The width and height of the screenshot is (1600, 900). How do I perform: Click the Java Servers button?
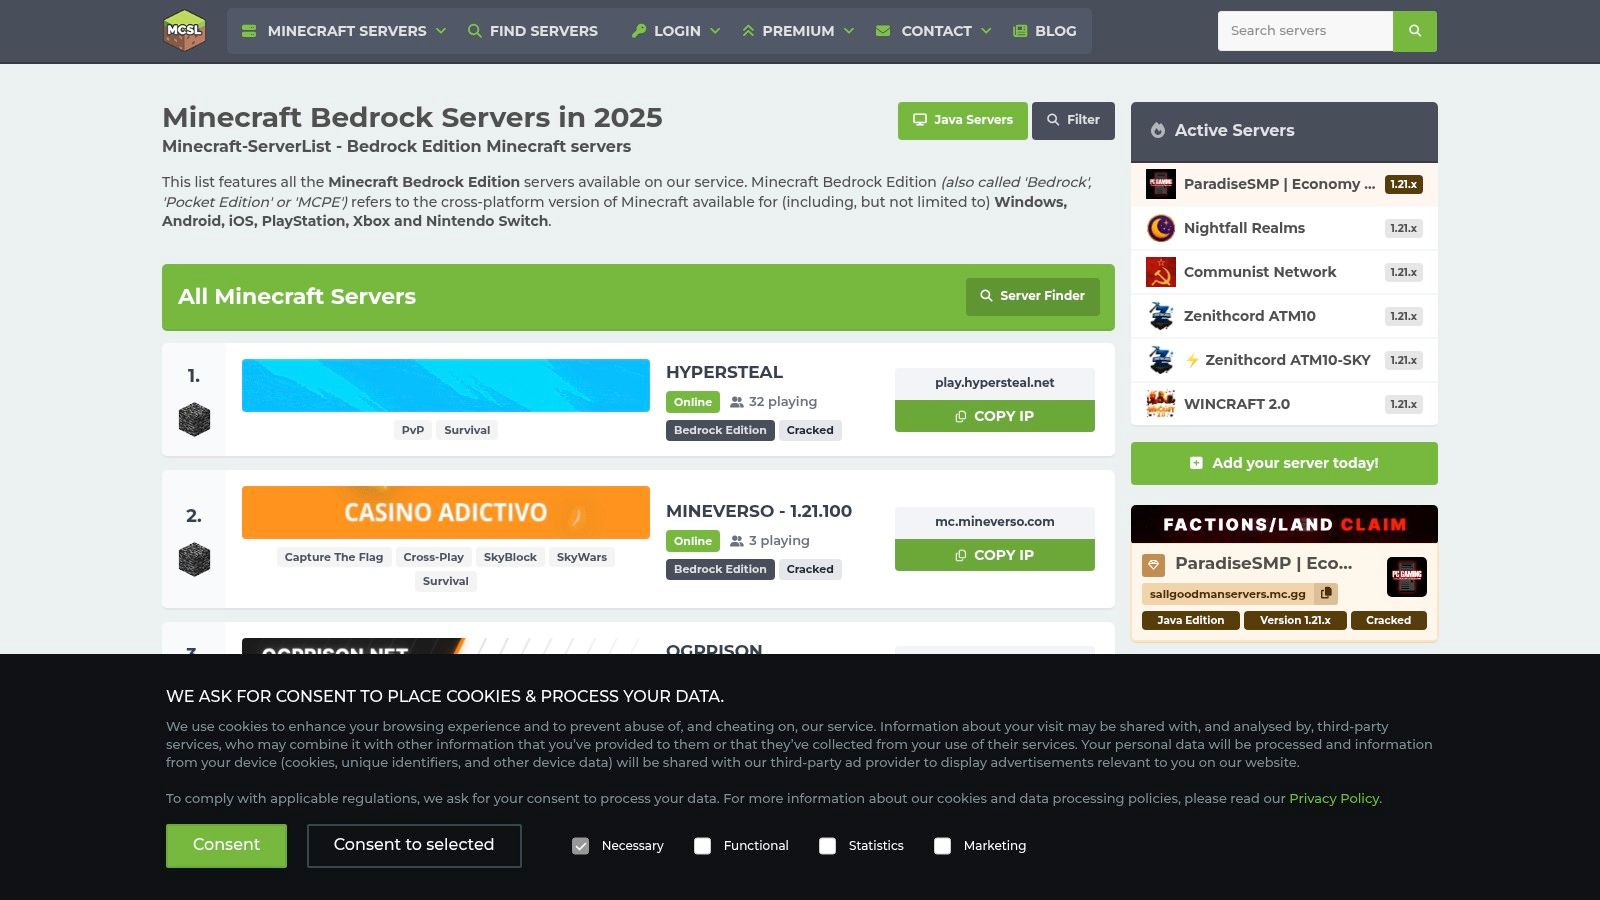[963, 120]
